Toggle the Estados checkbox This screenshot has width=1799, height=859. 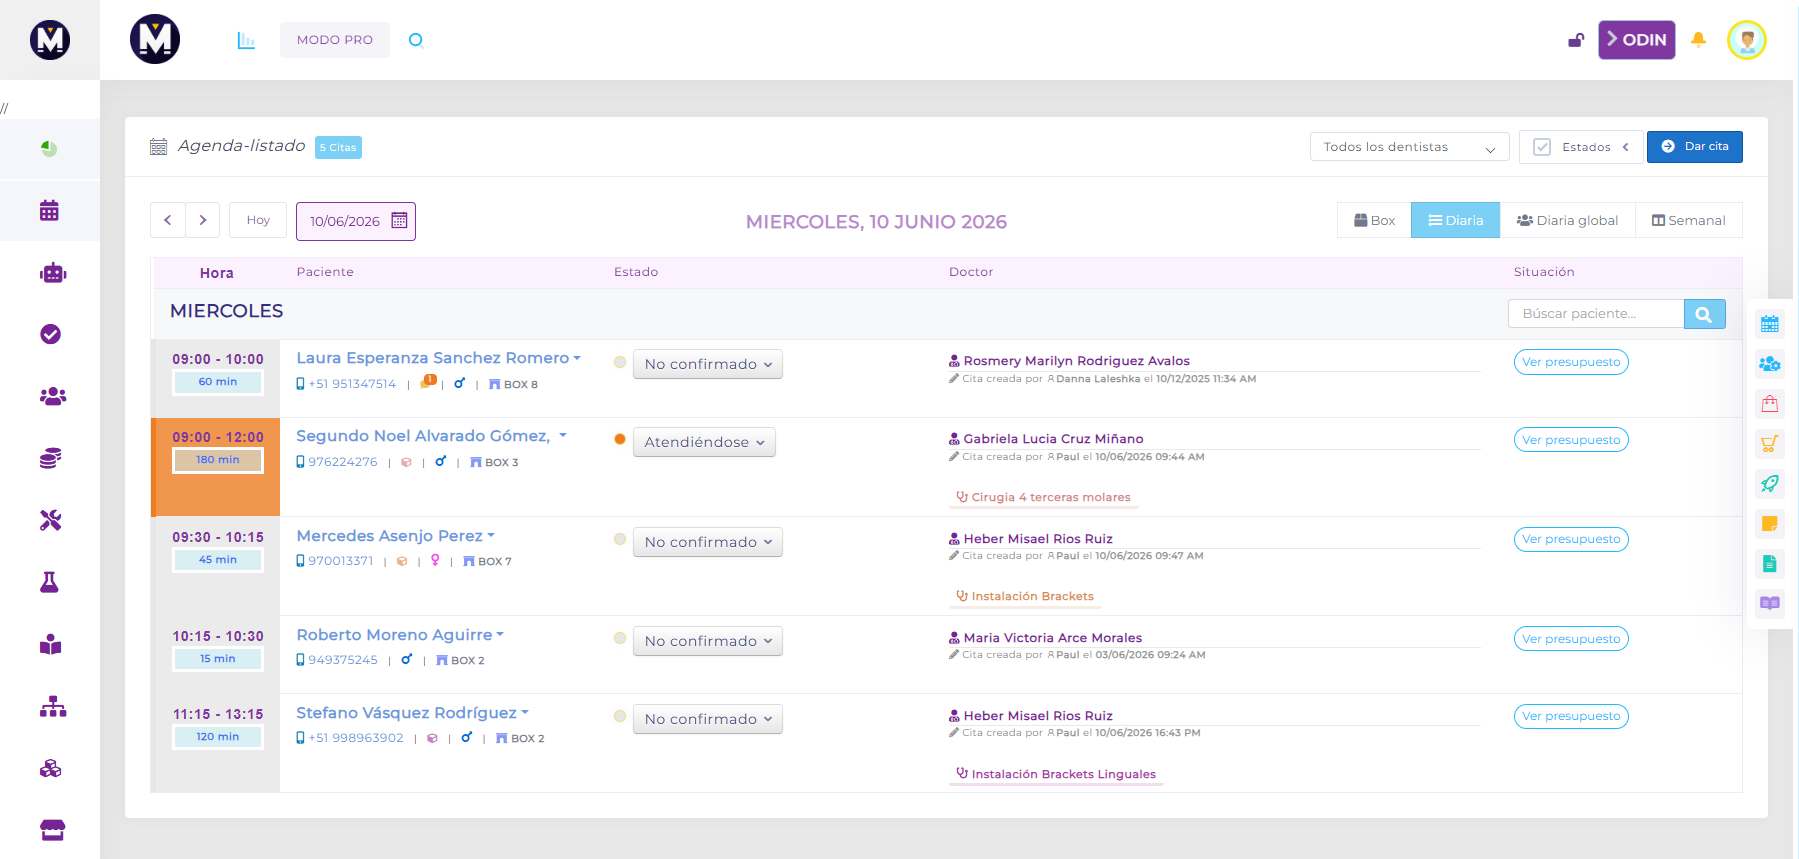pyautogui.click(x=1542, y=147)
